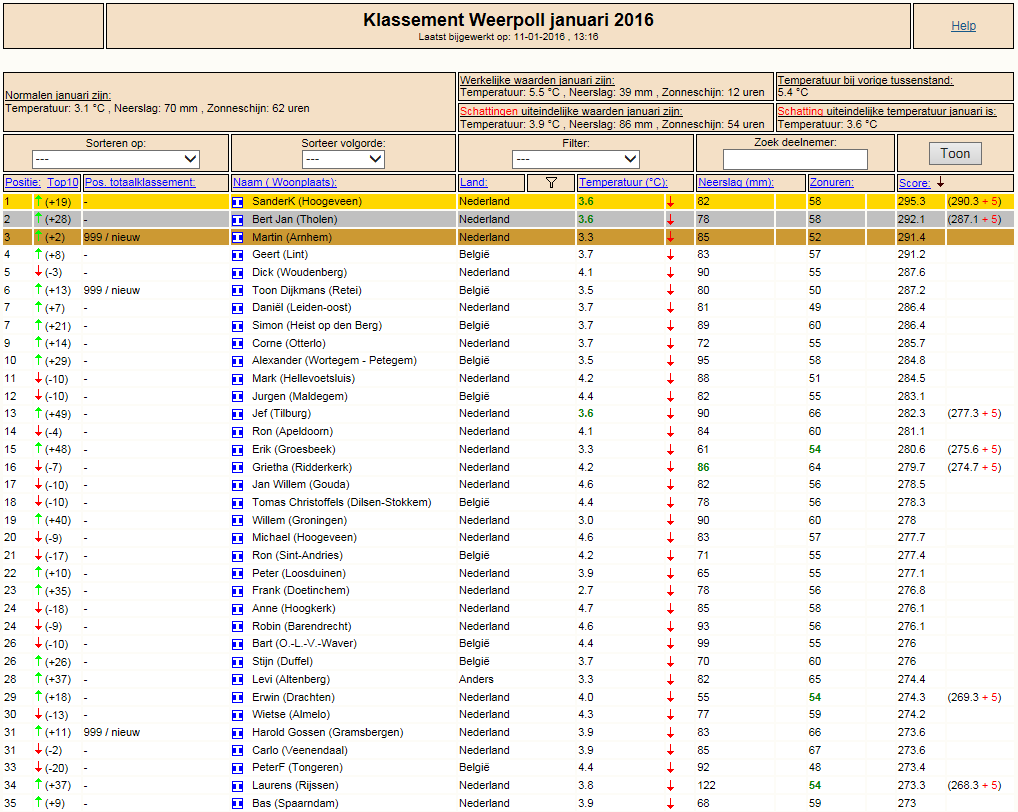Click the Toon button
Image resolution: width=1018 pixels, height=812 pixels.
955,154
